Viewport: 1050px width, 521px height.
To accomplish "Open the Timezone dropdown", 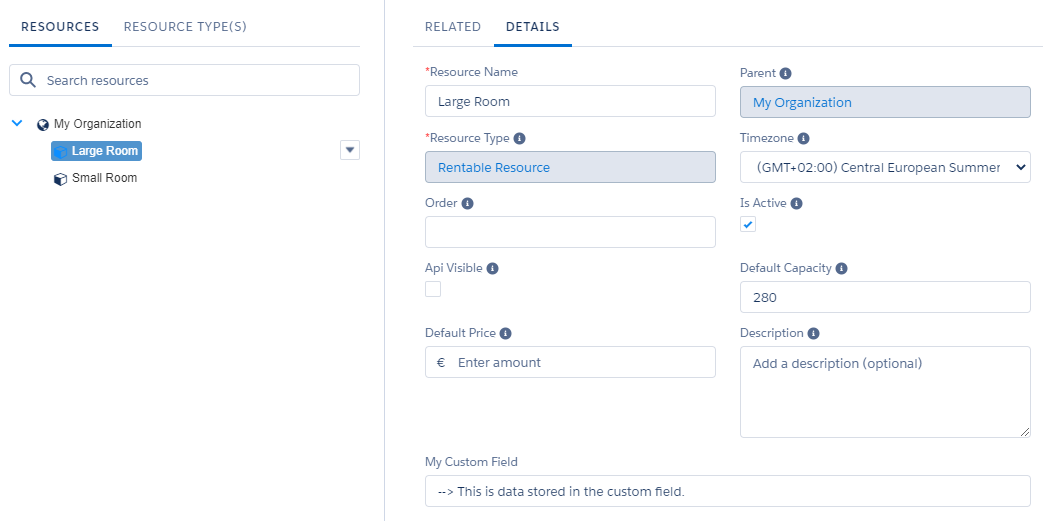I will (884, 168).
